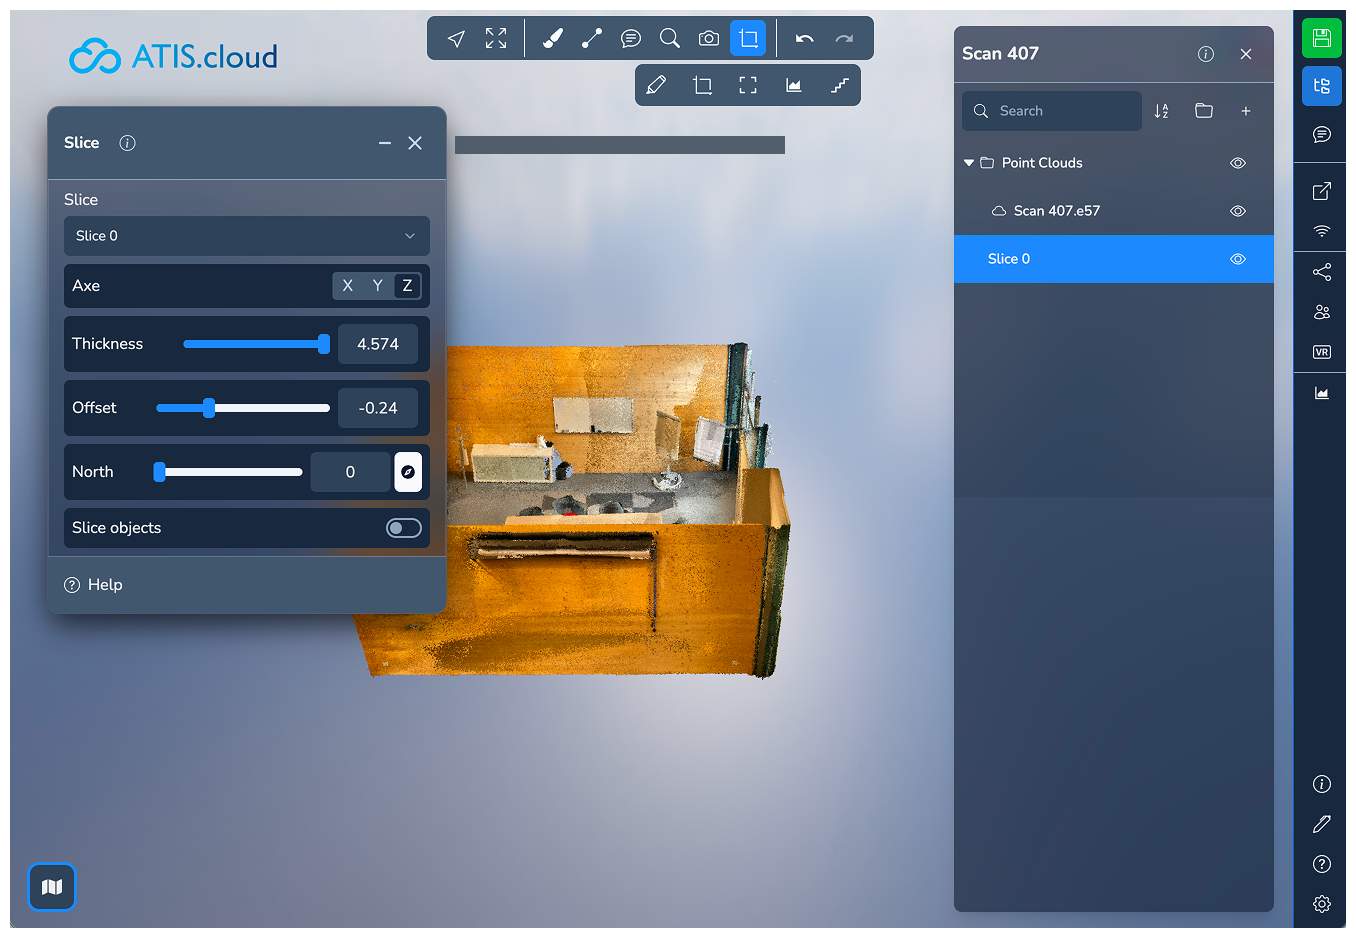Open the Slice 0 dropdown
The image size is (1356, 938).
point(246,236)
